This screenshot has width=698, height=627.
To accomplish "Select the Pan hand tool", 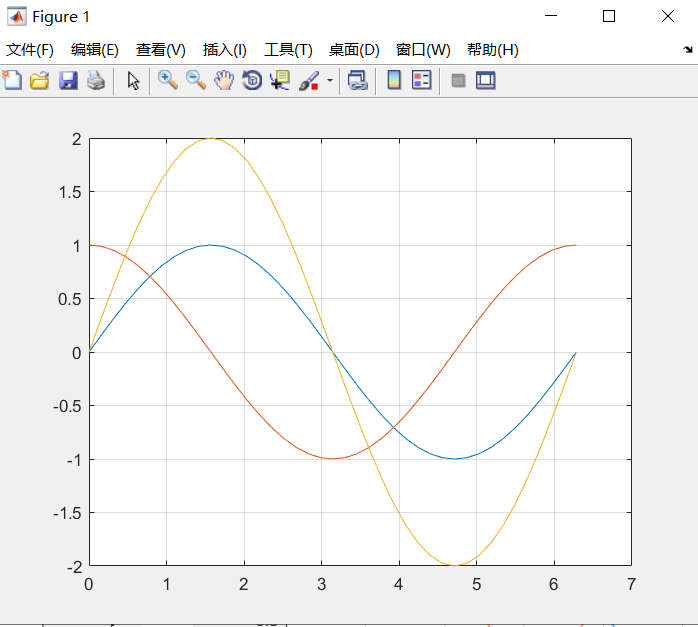I will pyautogui.click(x=224, y=81).
